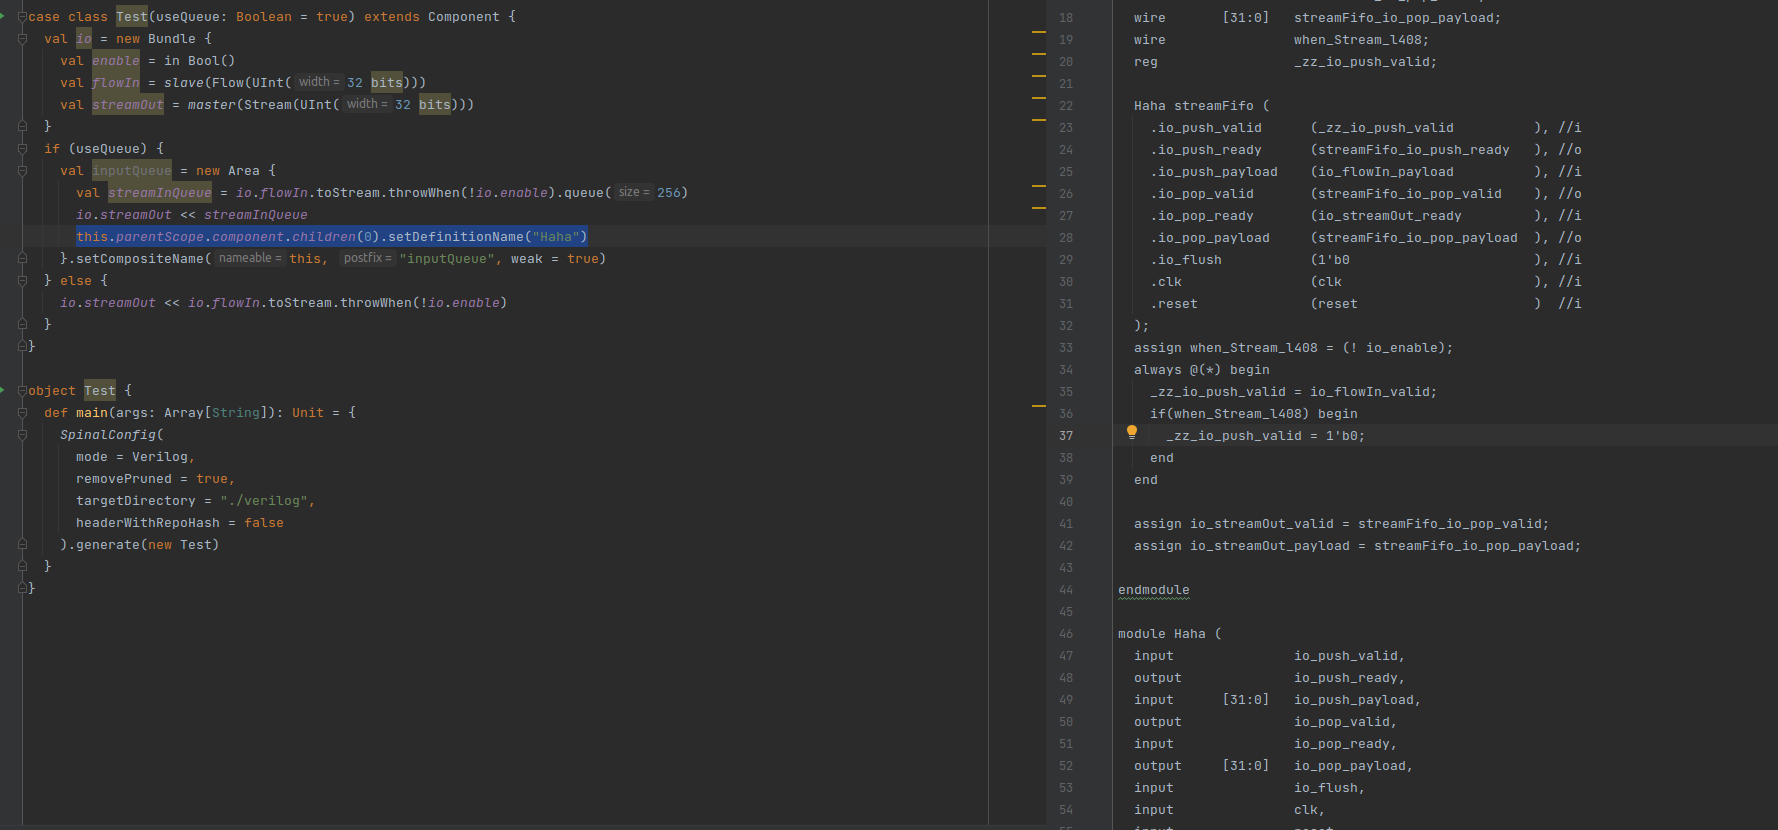Click the setCompositeName method name
The height and width of the screenshot is (830, 1778).
pyautogui.click(x=140, y=259)
